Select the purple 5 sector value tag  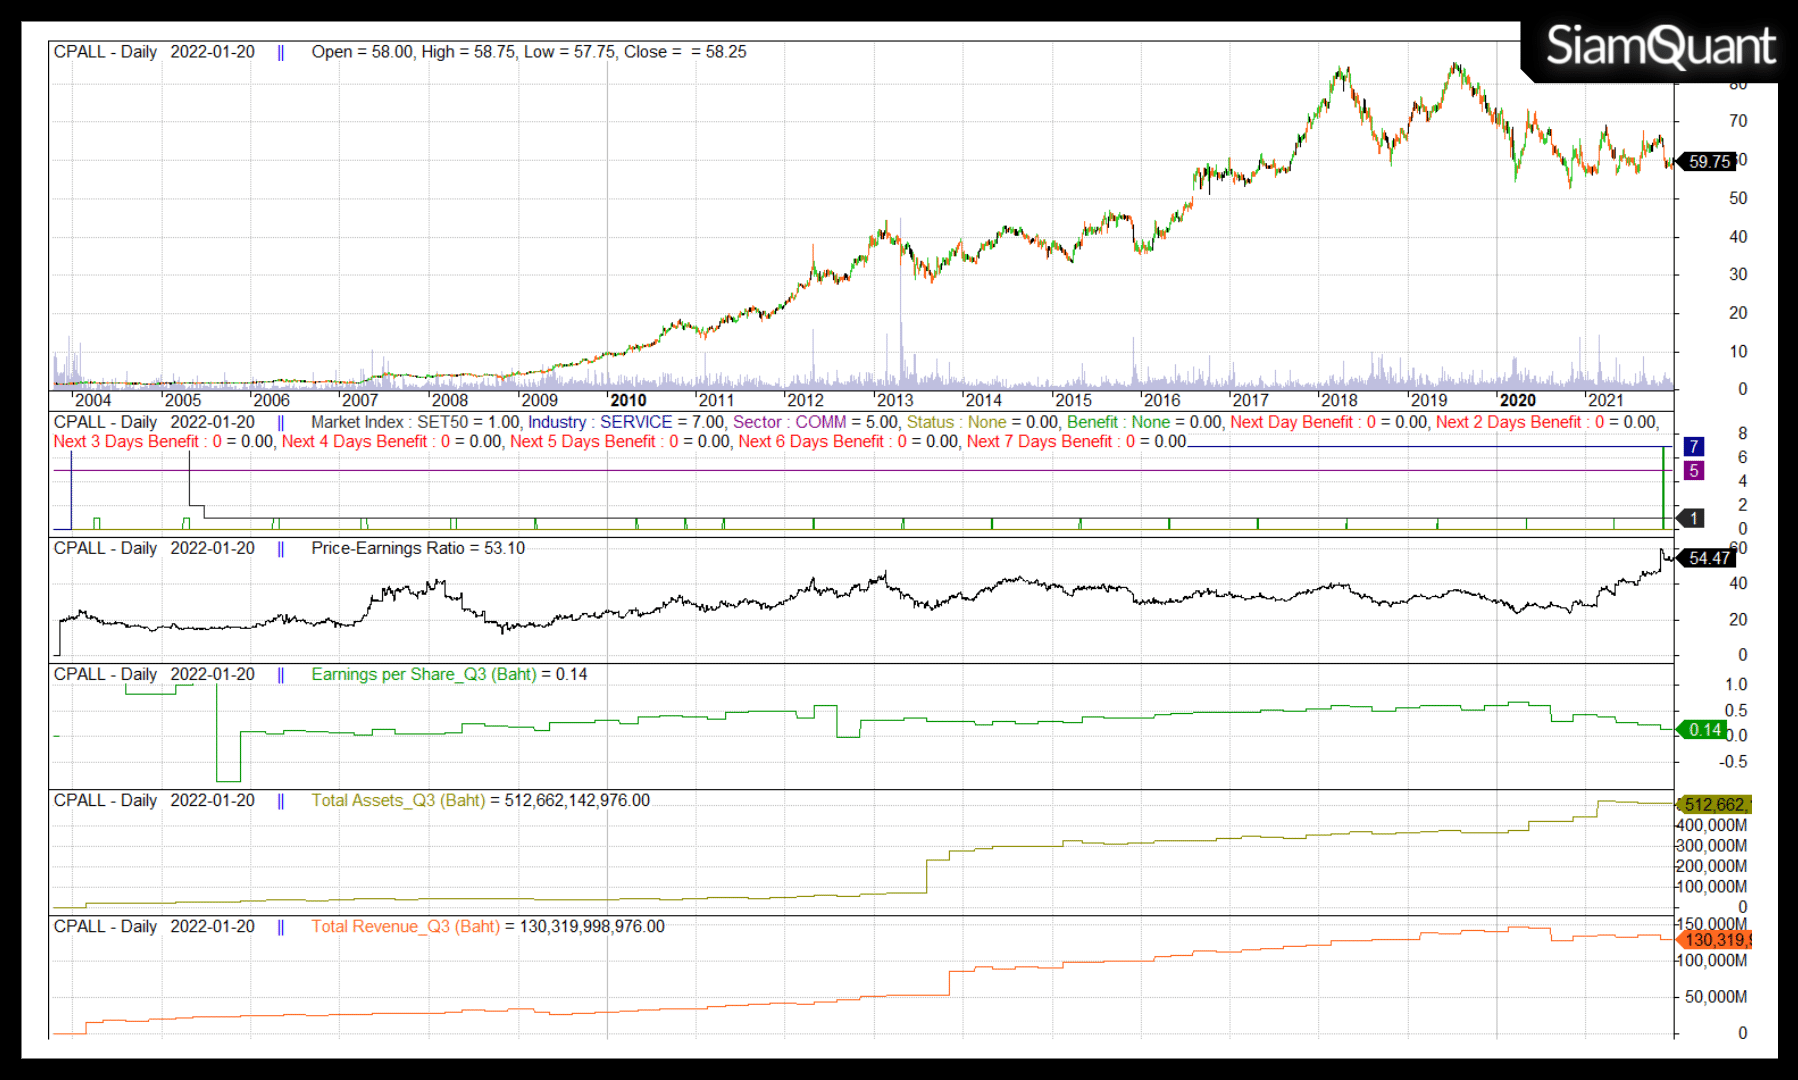[1694, 470]
